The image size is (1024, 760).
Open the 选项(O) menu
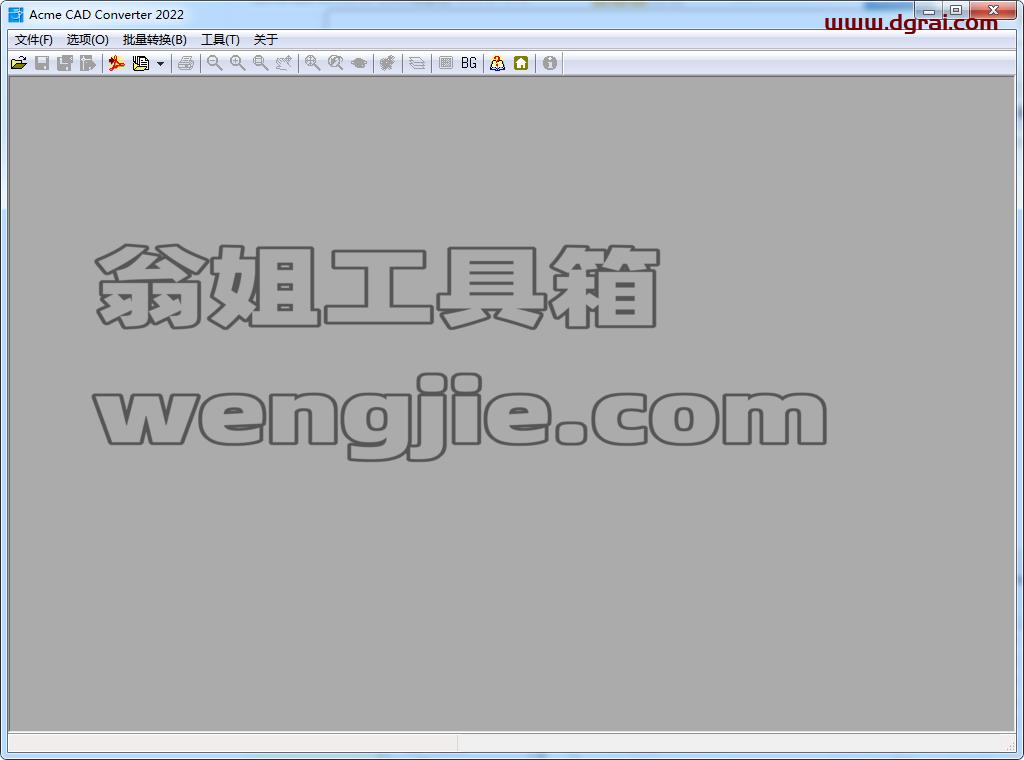click(x=88, y=40)
